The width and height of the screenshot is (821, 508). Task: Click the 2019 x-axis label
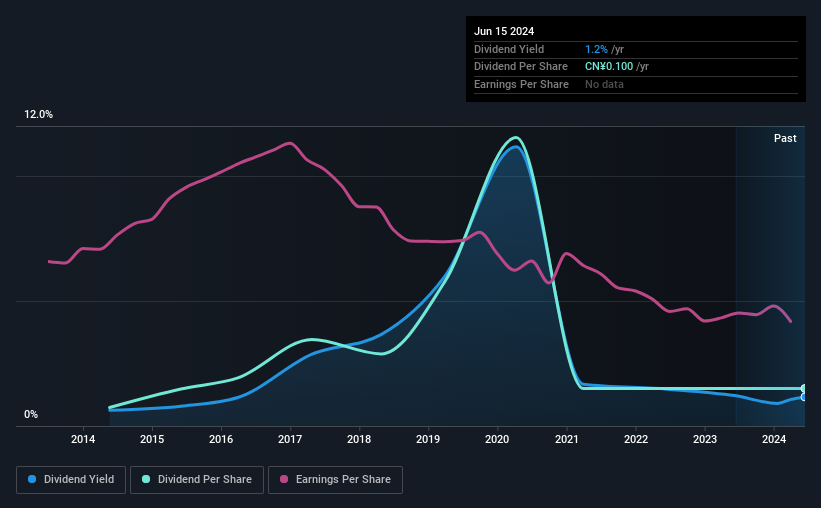[x=428, y=439]
